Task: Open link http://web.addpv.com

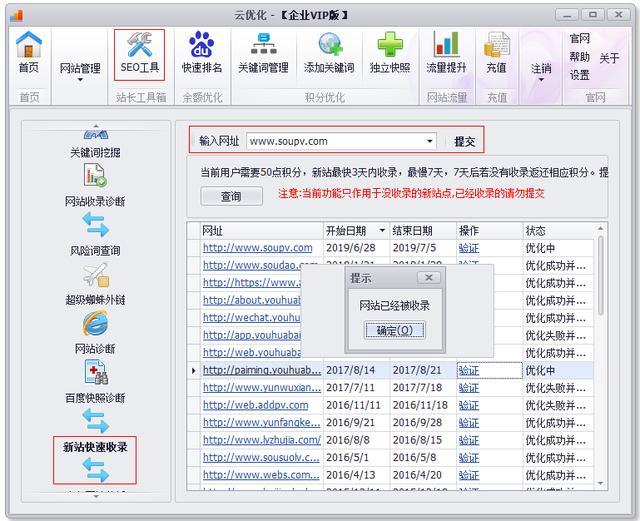Action: 256,405
